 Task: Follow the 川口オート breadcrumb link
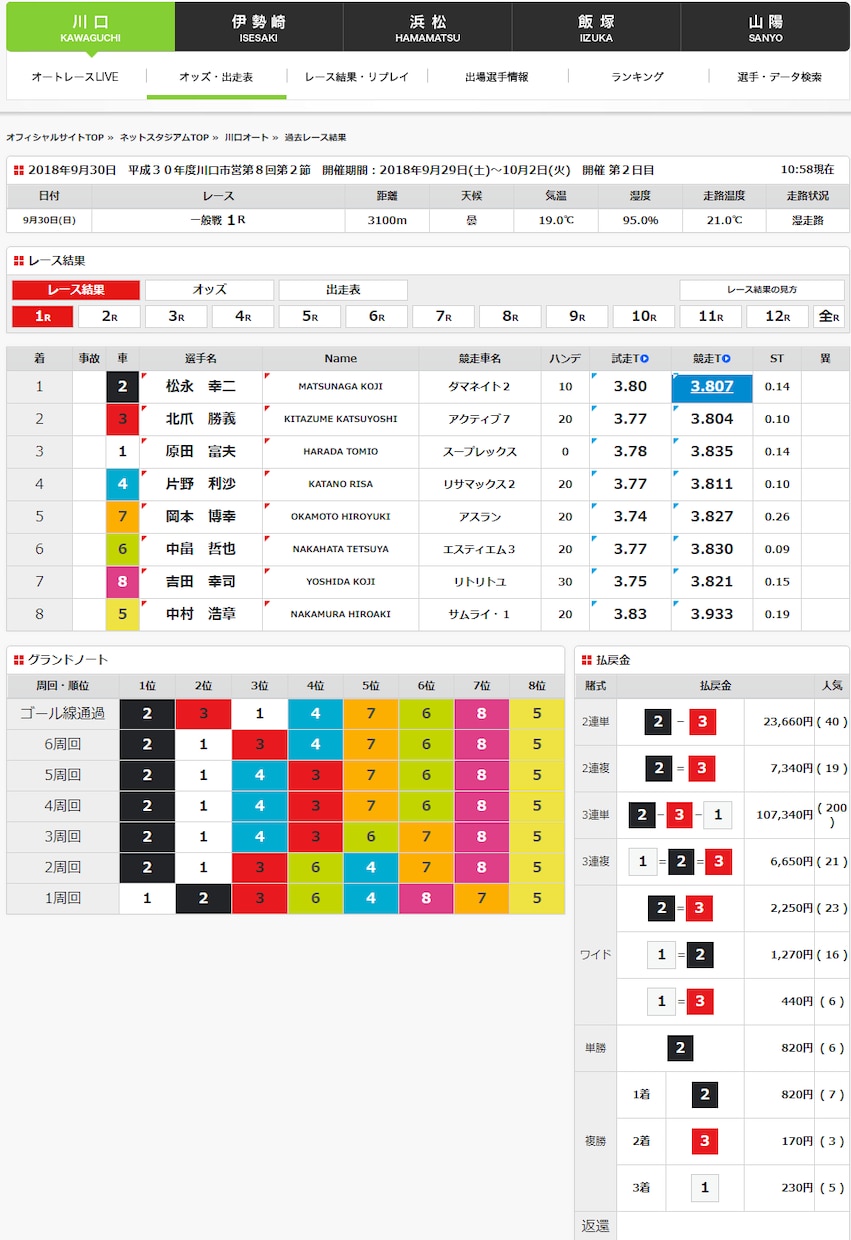tap(245, 137)
